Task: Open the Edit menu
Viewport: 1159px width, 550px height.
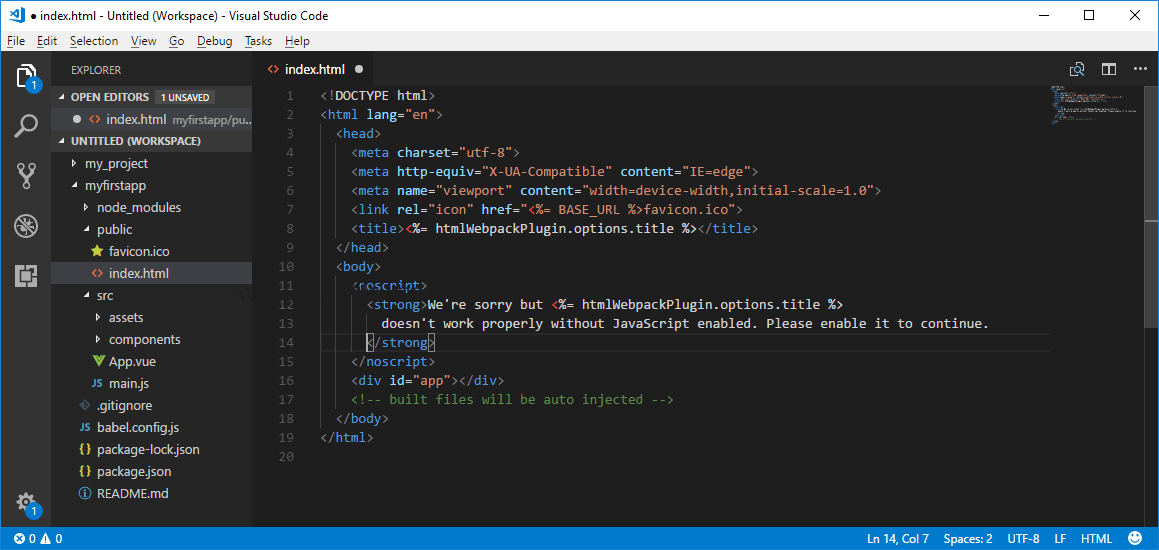Action: pos(47,41)
